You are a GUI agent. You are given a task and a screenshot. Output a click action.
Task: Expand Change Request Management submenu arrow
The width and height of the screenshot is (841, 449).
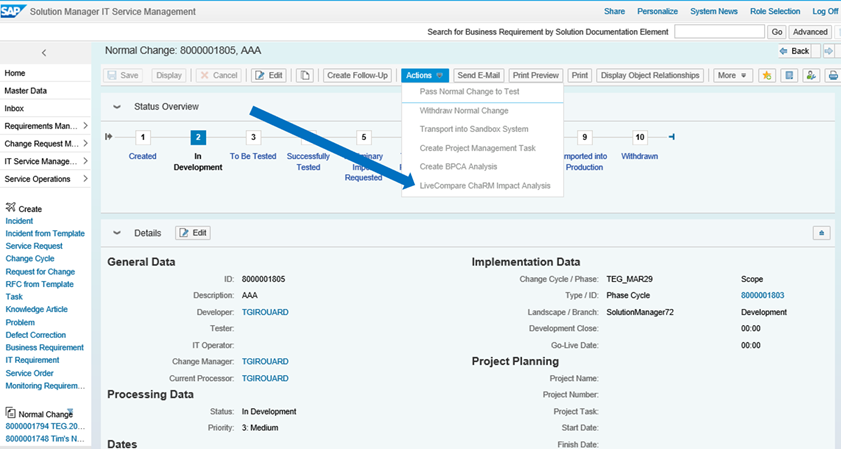pyautogui.click(x=85, y=143)
